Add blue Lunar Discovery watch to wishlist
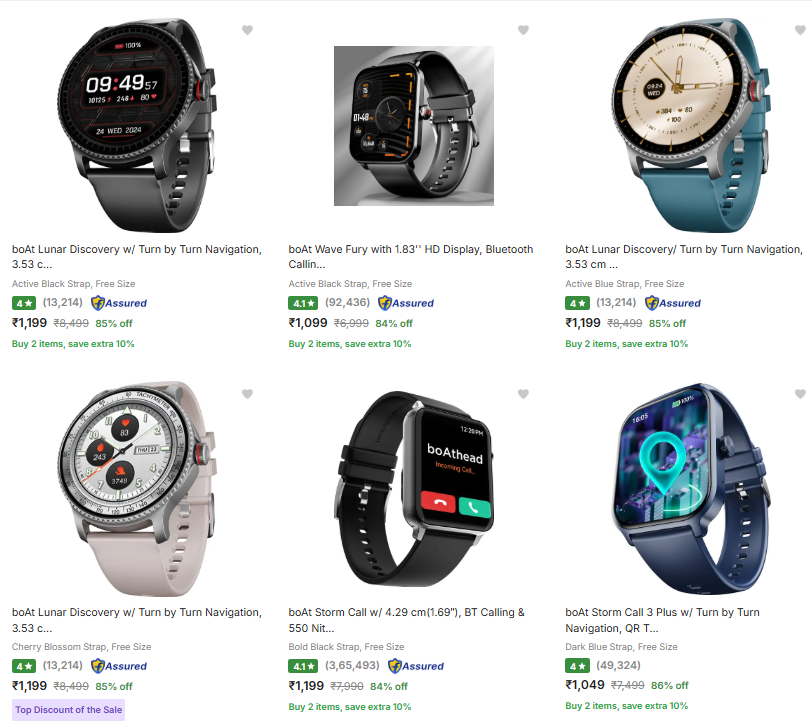The width and height of the screenshot is (812, 722). (800, 30)
